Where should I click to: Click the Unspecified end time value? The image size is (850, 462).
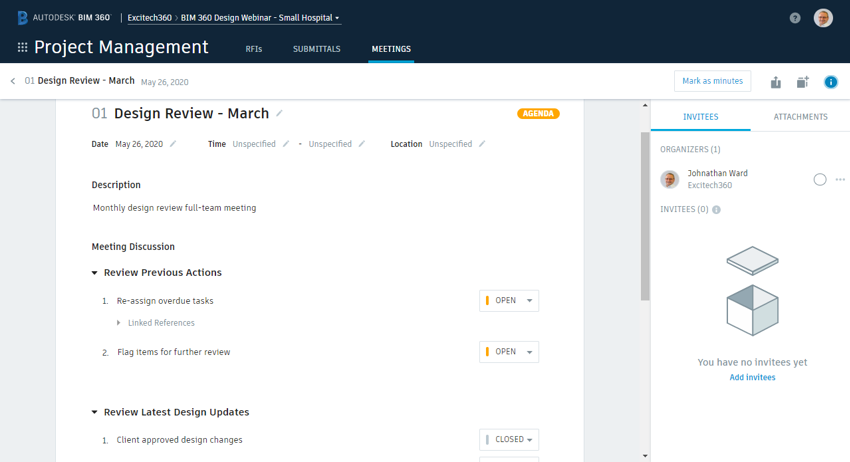click(330, 144)
